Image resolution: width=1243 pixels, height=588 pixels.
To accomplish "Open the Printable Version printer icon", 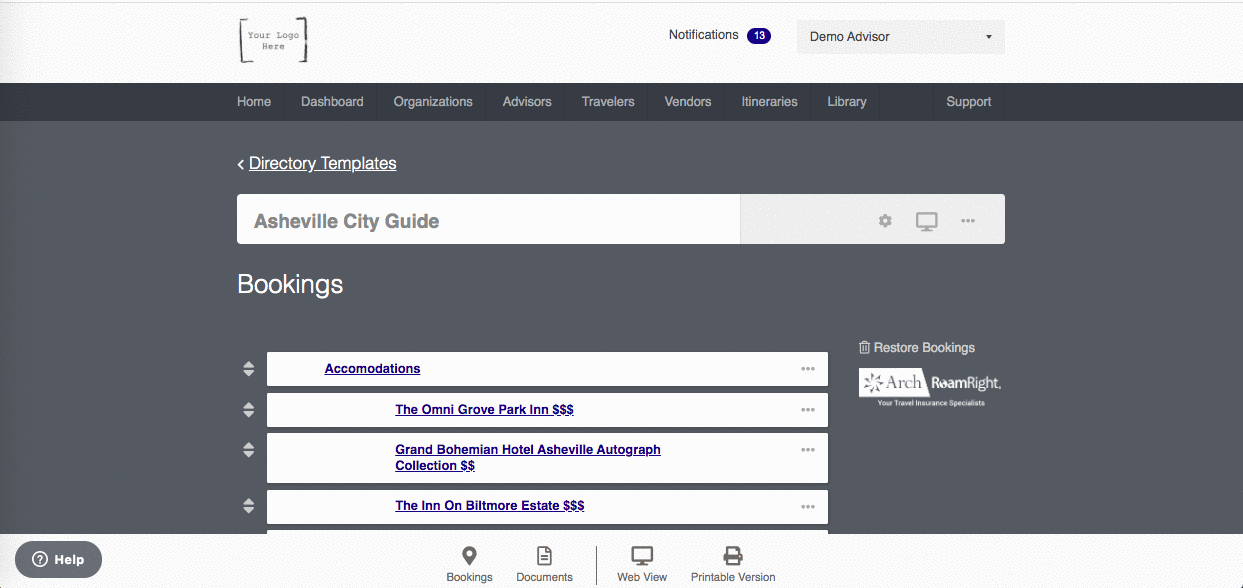I will [733, 556].
